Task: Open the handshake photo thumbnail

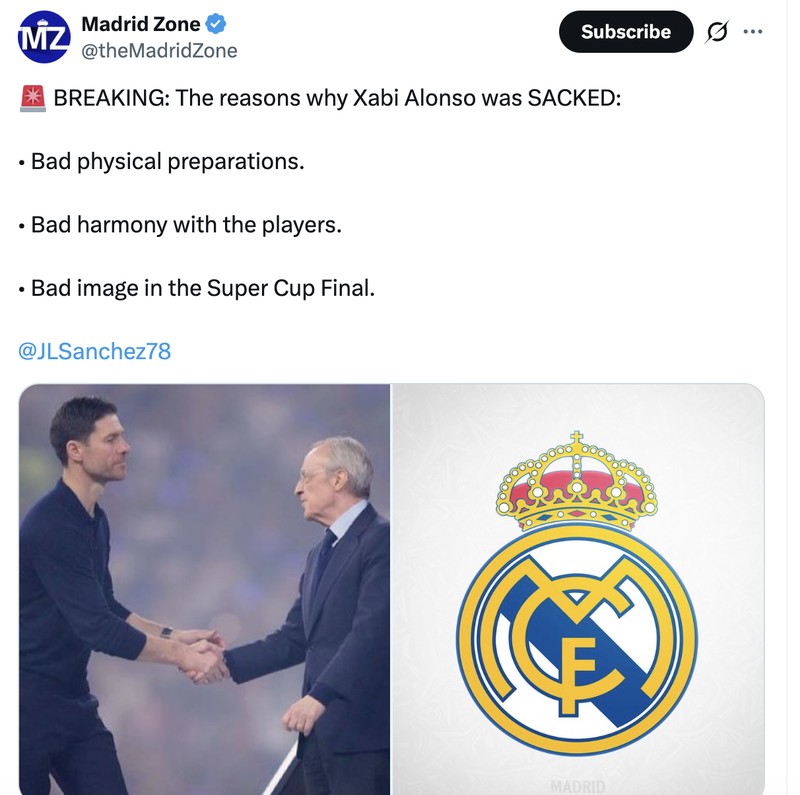Action: click(x=205, y=589)
